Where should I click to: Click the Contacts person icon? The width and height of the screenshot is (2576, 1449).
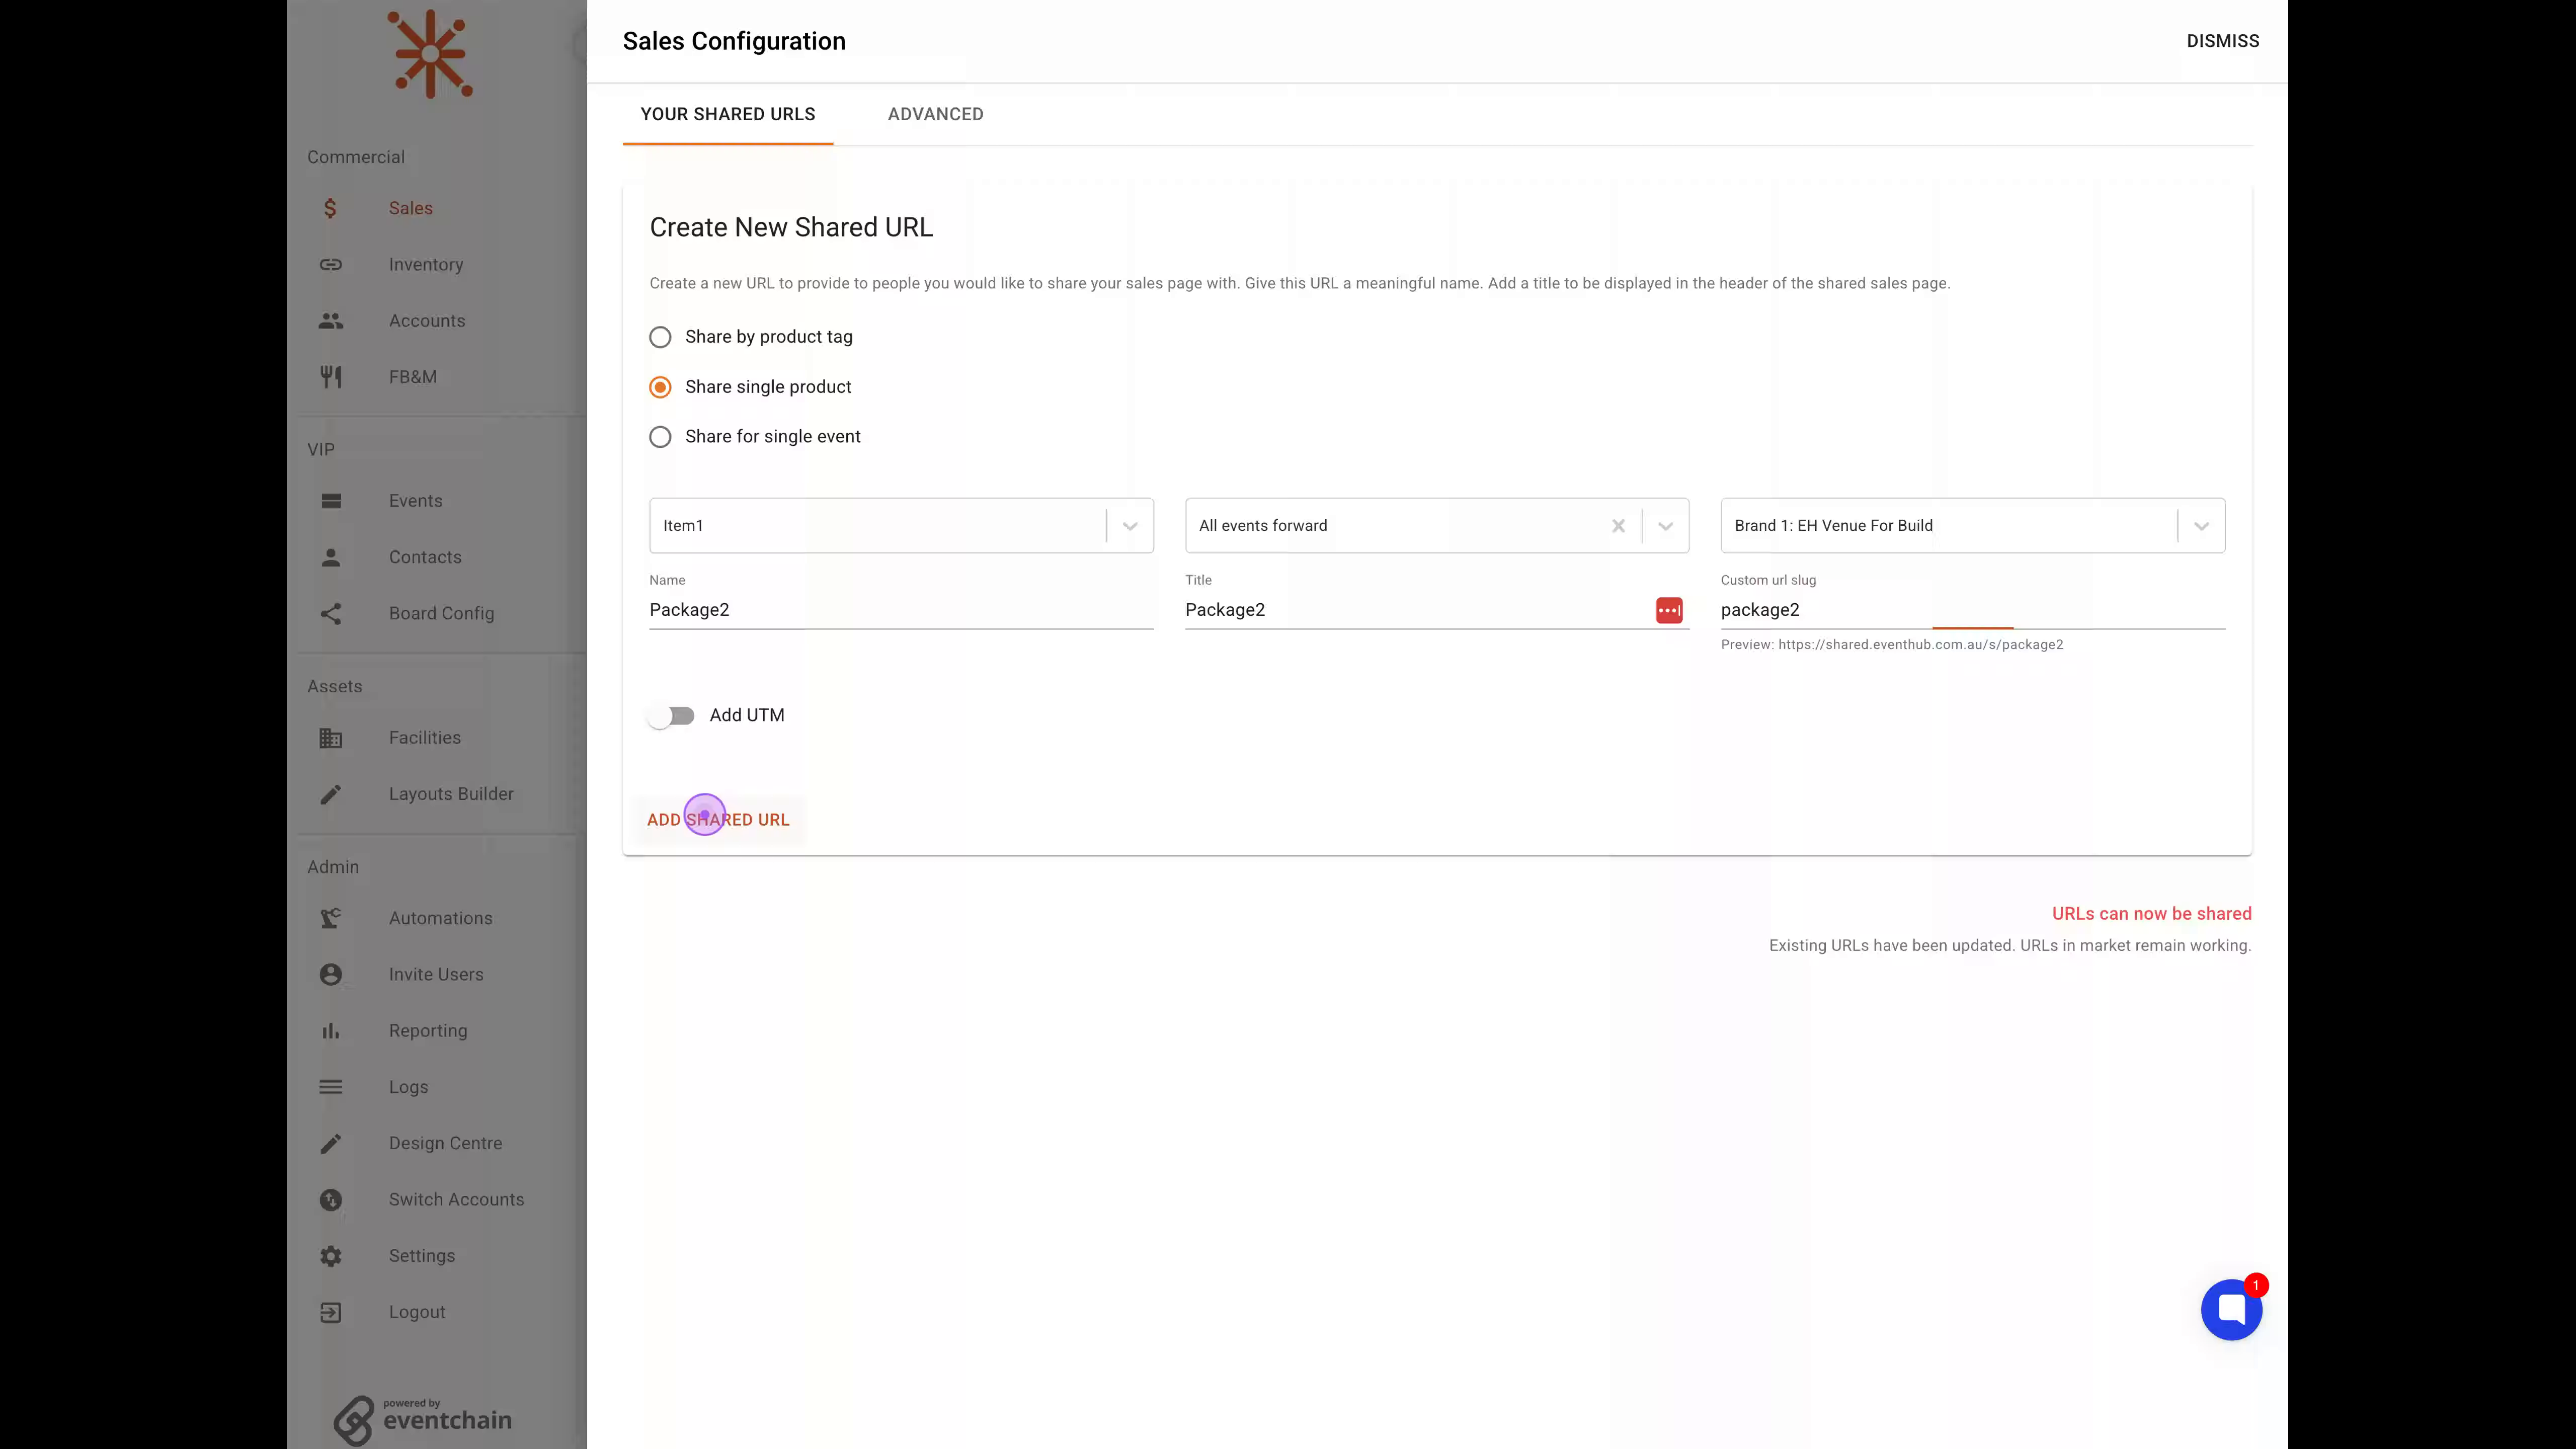331,557
